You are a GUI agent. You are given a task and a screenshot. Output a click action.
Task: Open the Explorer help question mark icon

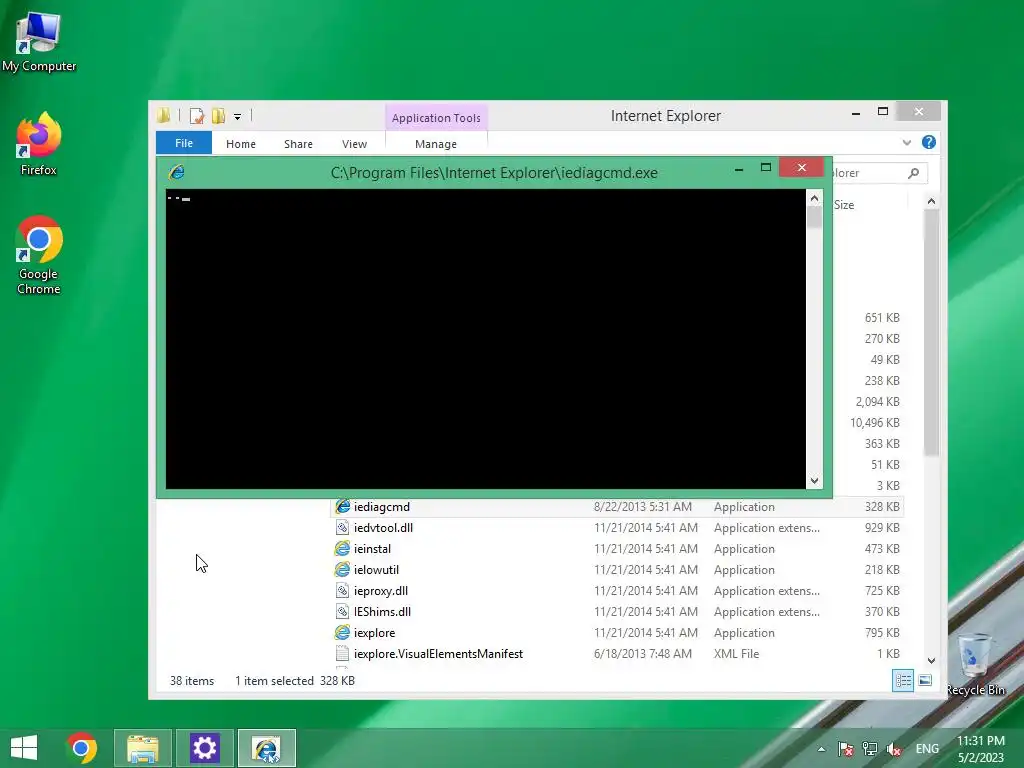(929, 142)
